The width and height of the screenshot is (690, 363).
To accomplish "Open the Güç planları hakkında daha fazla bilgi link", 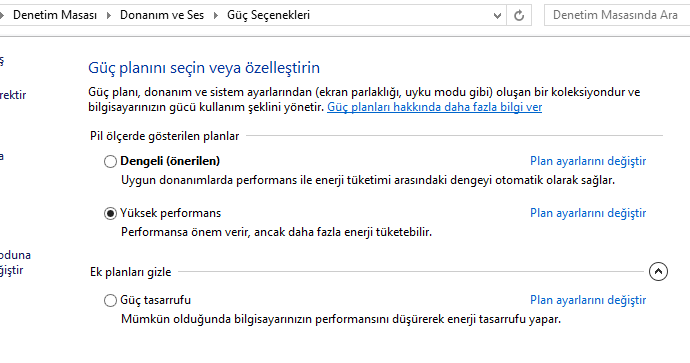I will click(x=434, y=107).
